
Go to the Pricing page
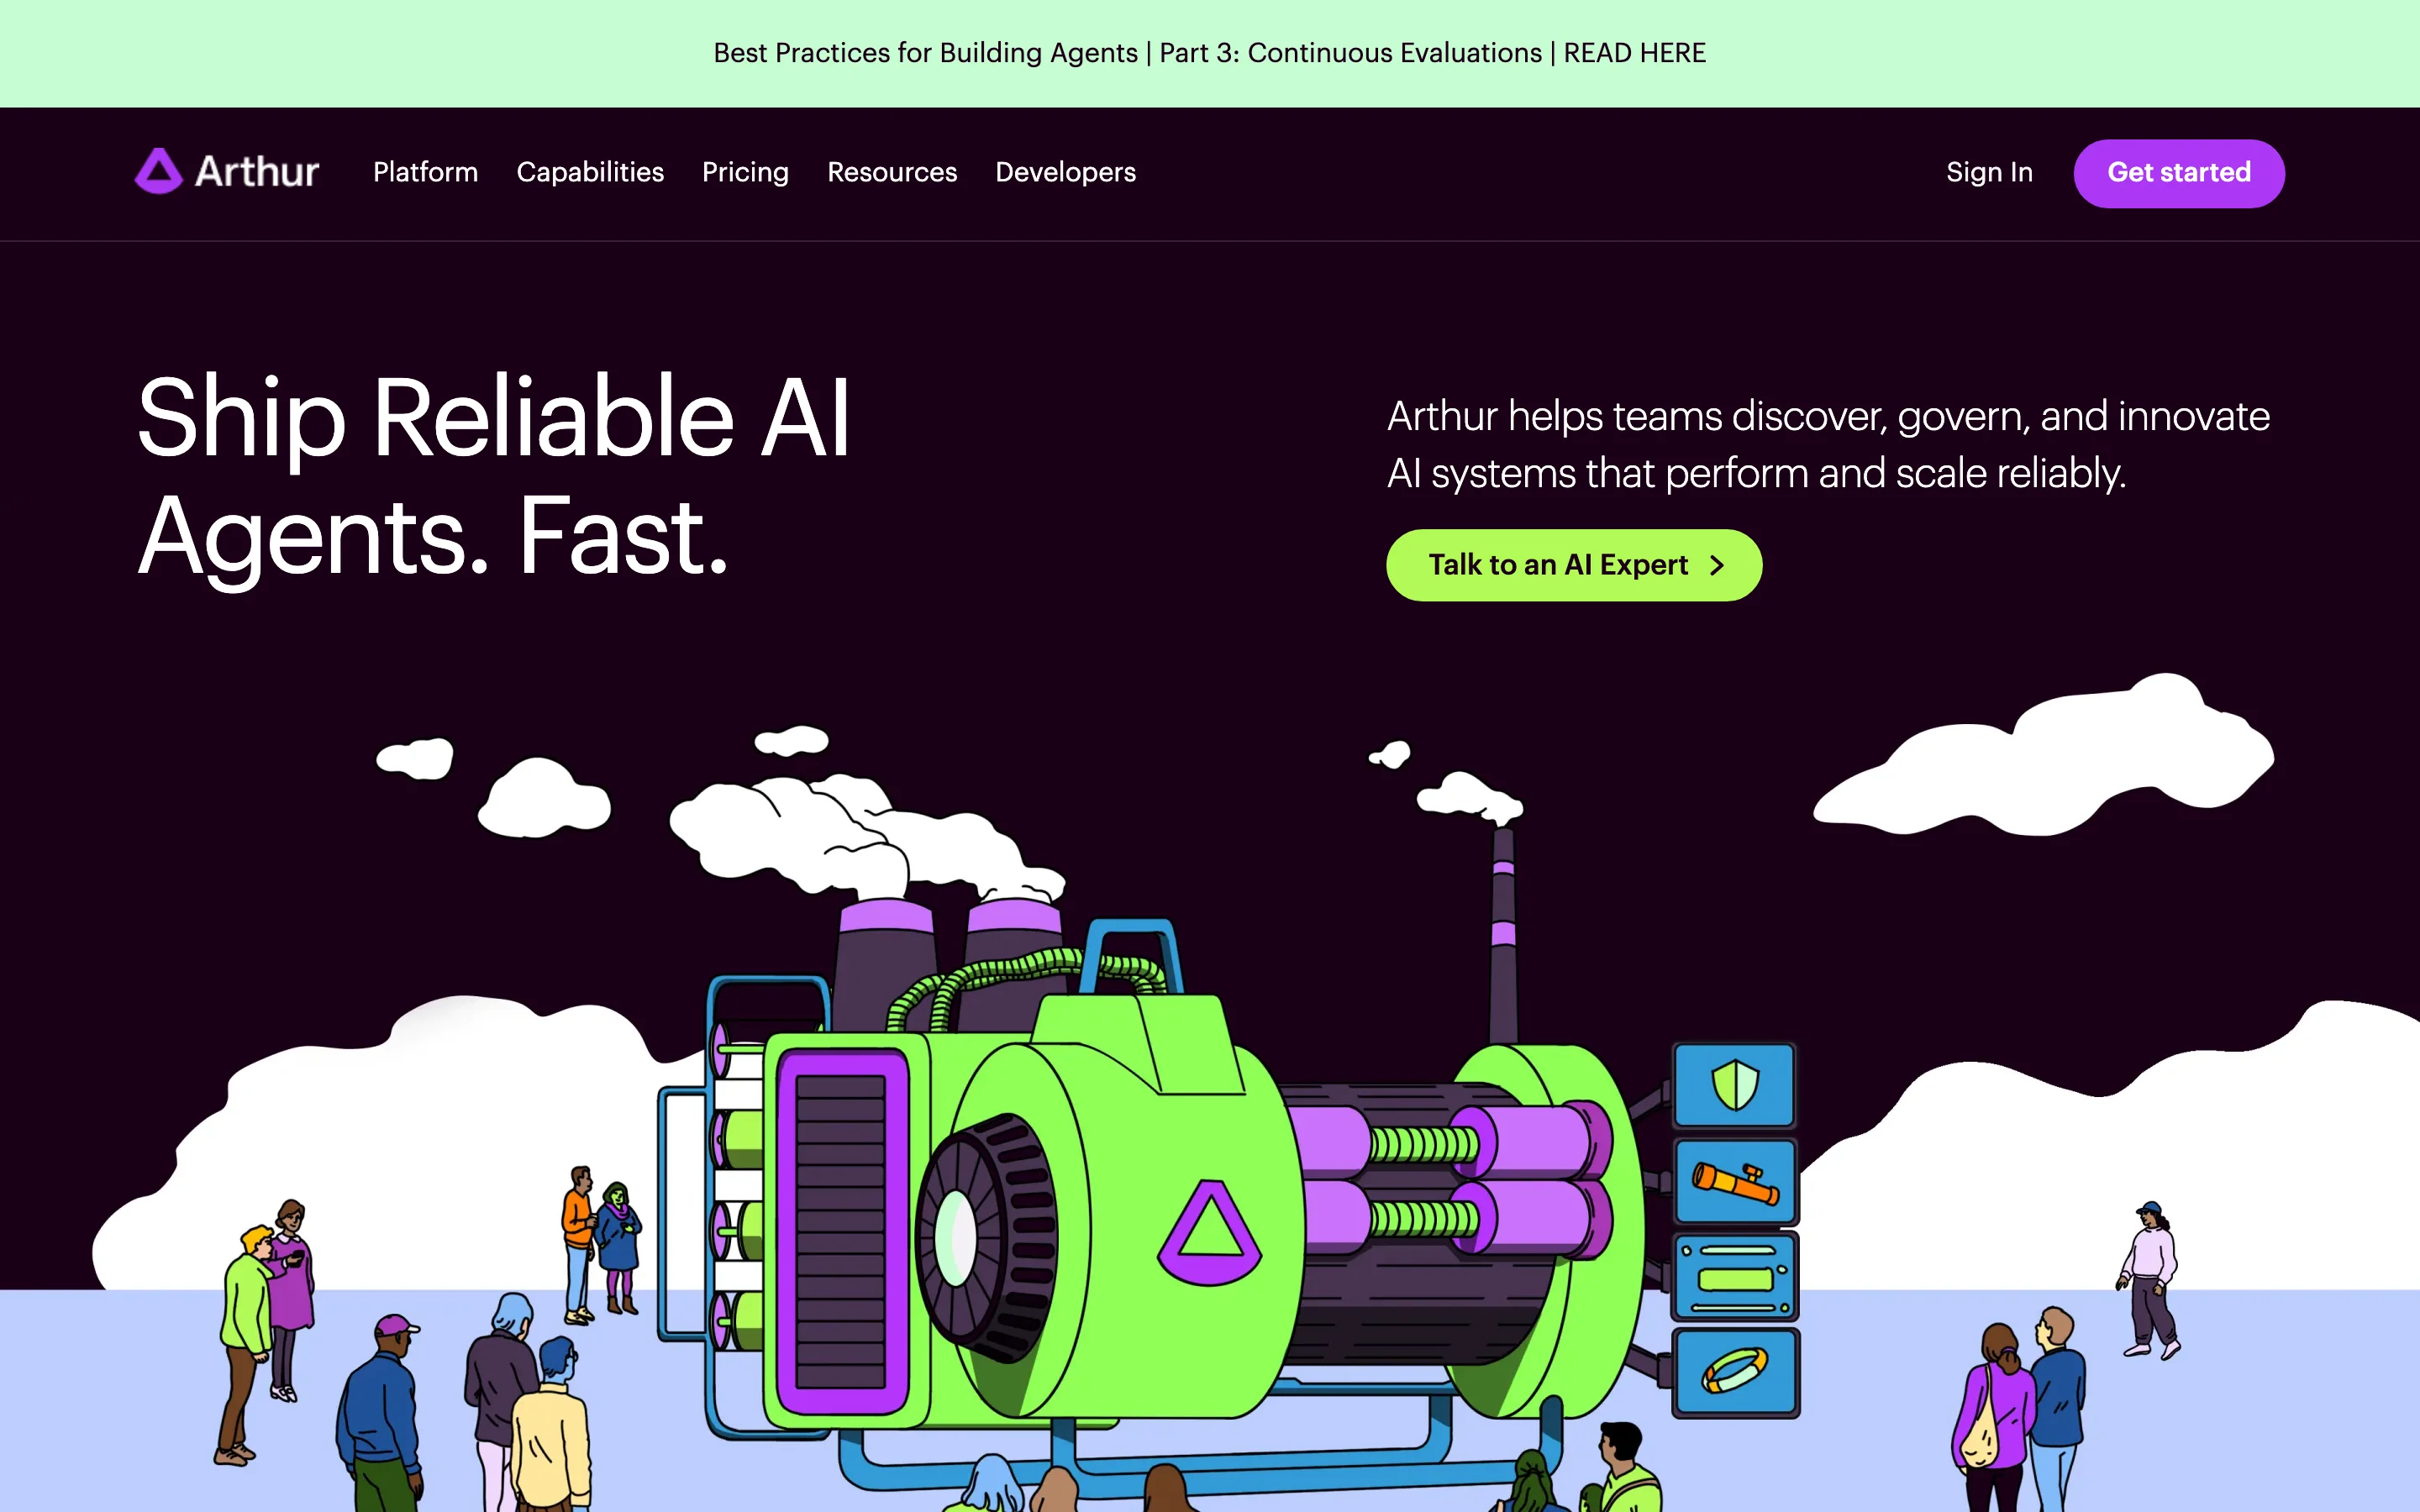tap(745, 172)
